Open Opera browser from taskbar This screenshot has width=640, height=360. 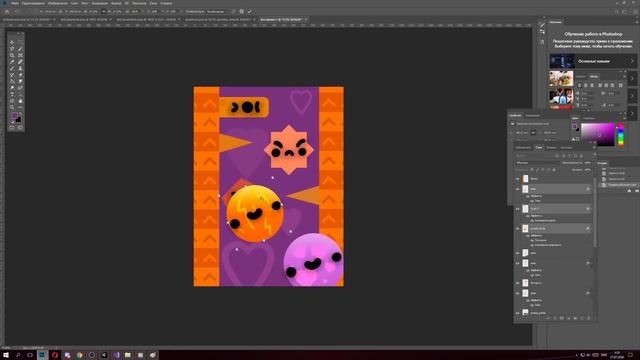point(55,355)
